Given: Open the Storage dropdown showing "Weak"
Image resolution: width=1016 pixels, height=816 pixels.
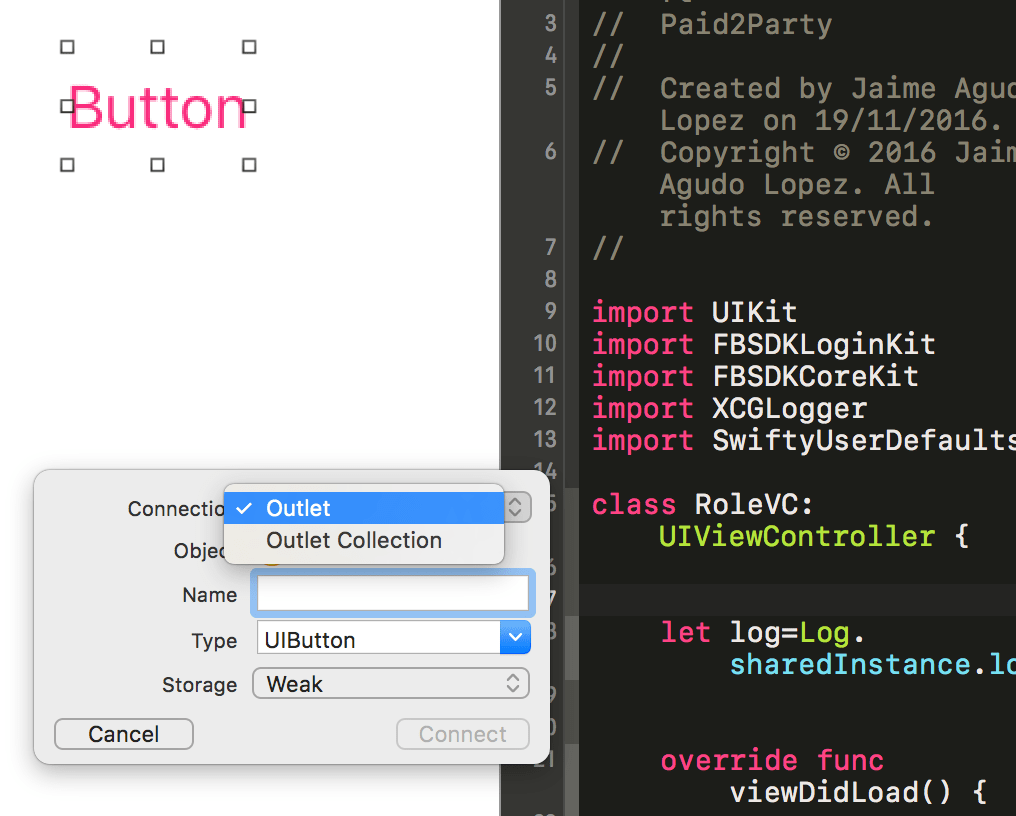Looking at the screenshot, I should 390,684.
